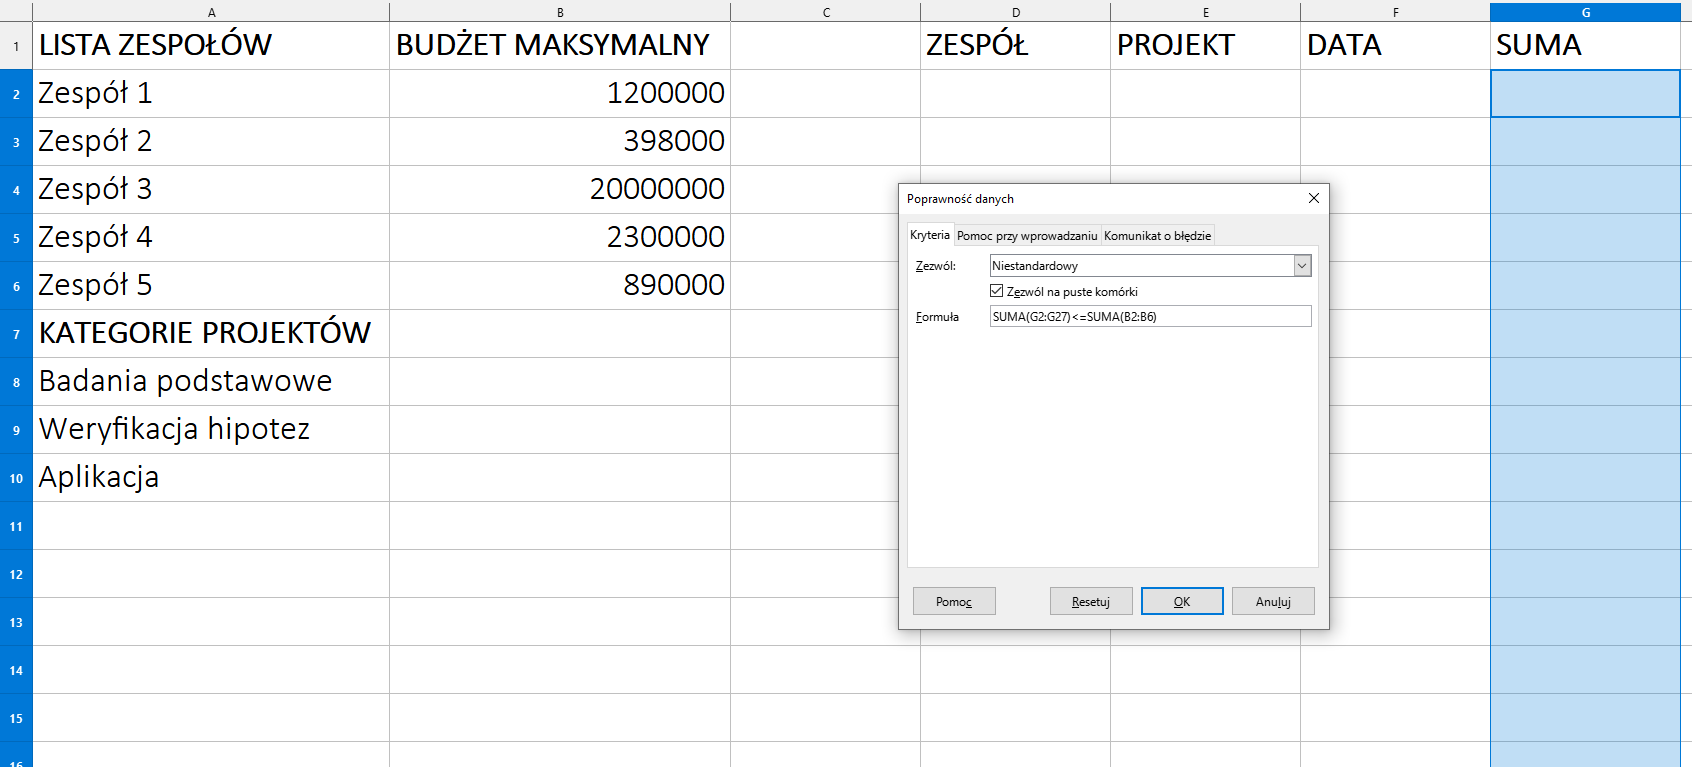Select the SUMA header cell
Screen dimensions: 1692x767
tap(1584, 45)
